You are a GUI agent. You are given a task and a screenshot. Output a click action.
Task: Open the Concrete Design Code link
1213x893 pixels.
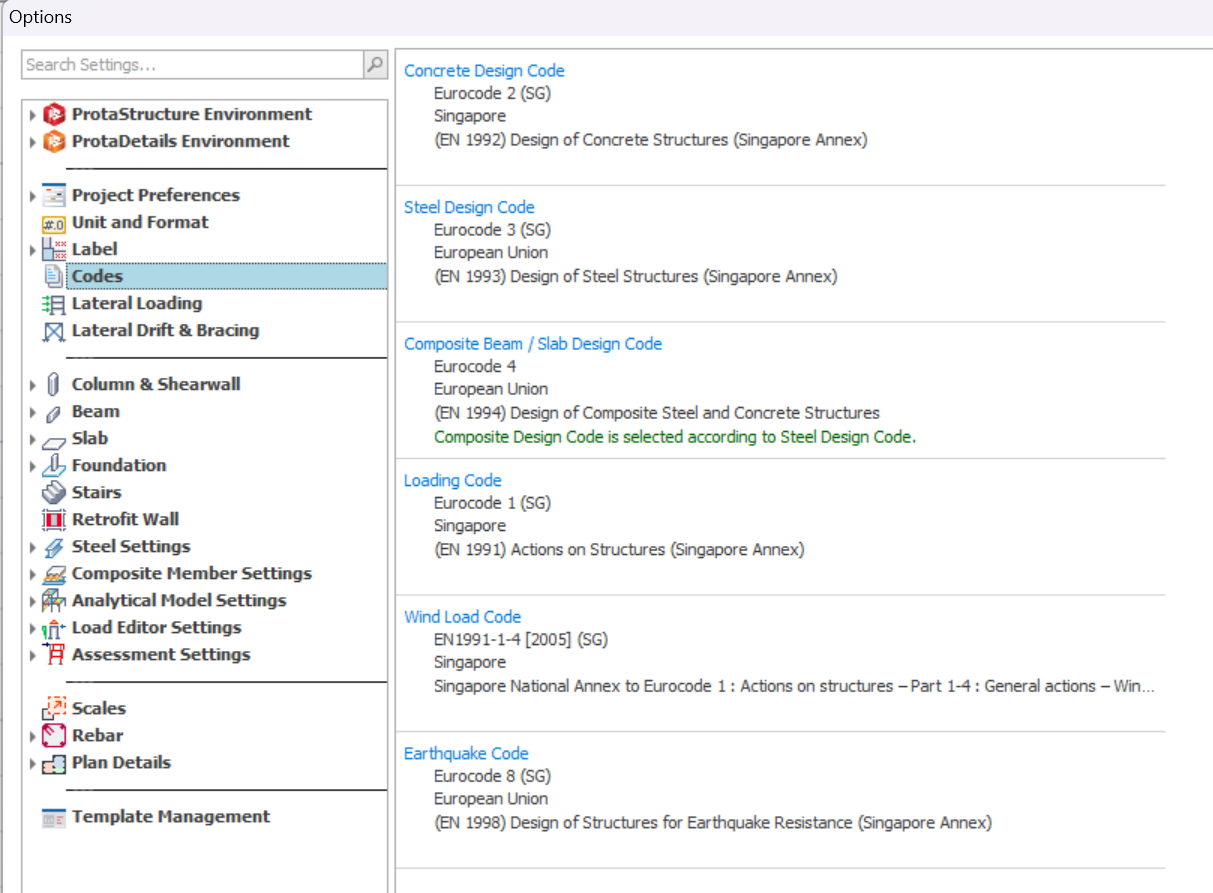click(x=484, y=71)
